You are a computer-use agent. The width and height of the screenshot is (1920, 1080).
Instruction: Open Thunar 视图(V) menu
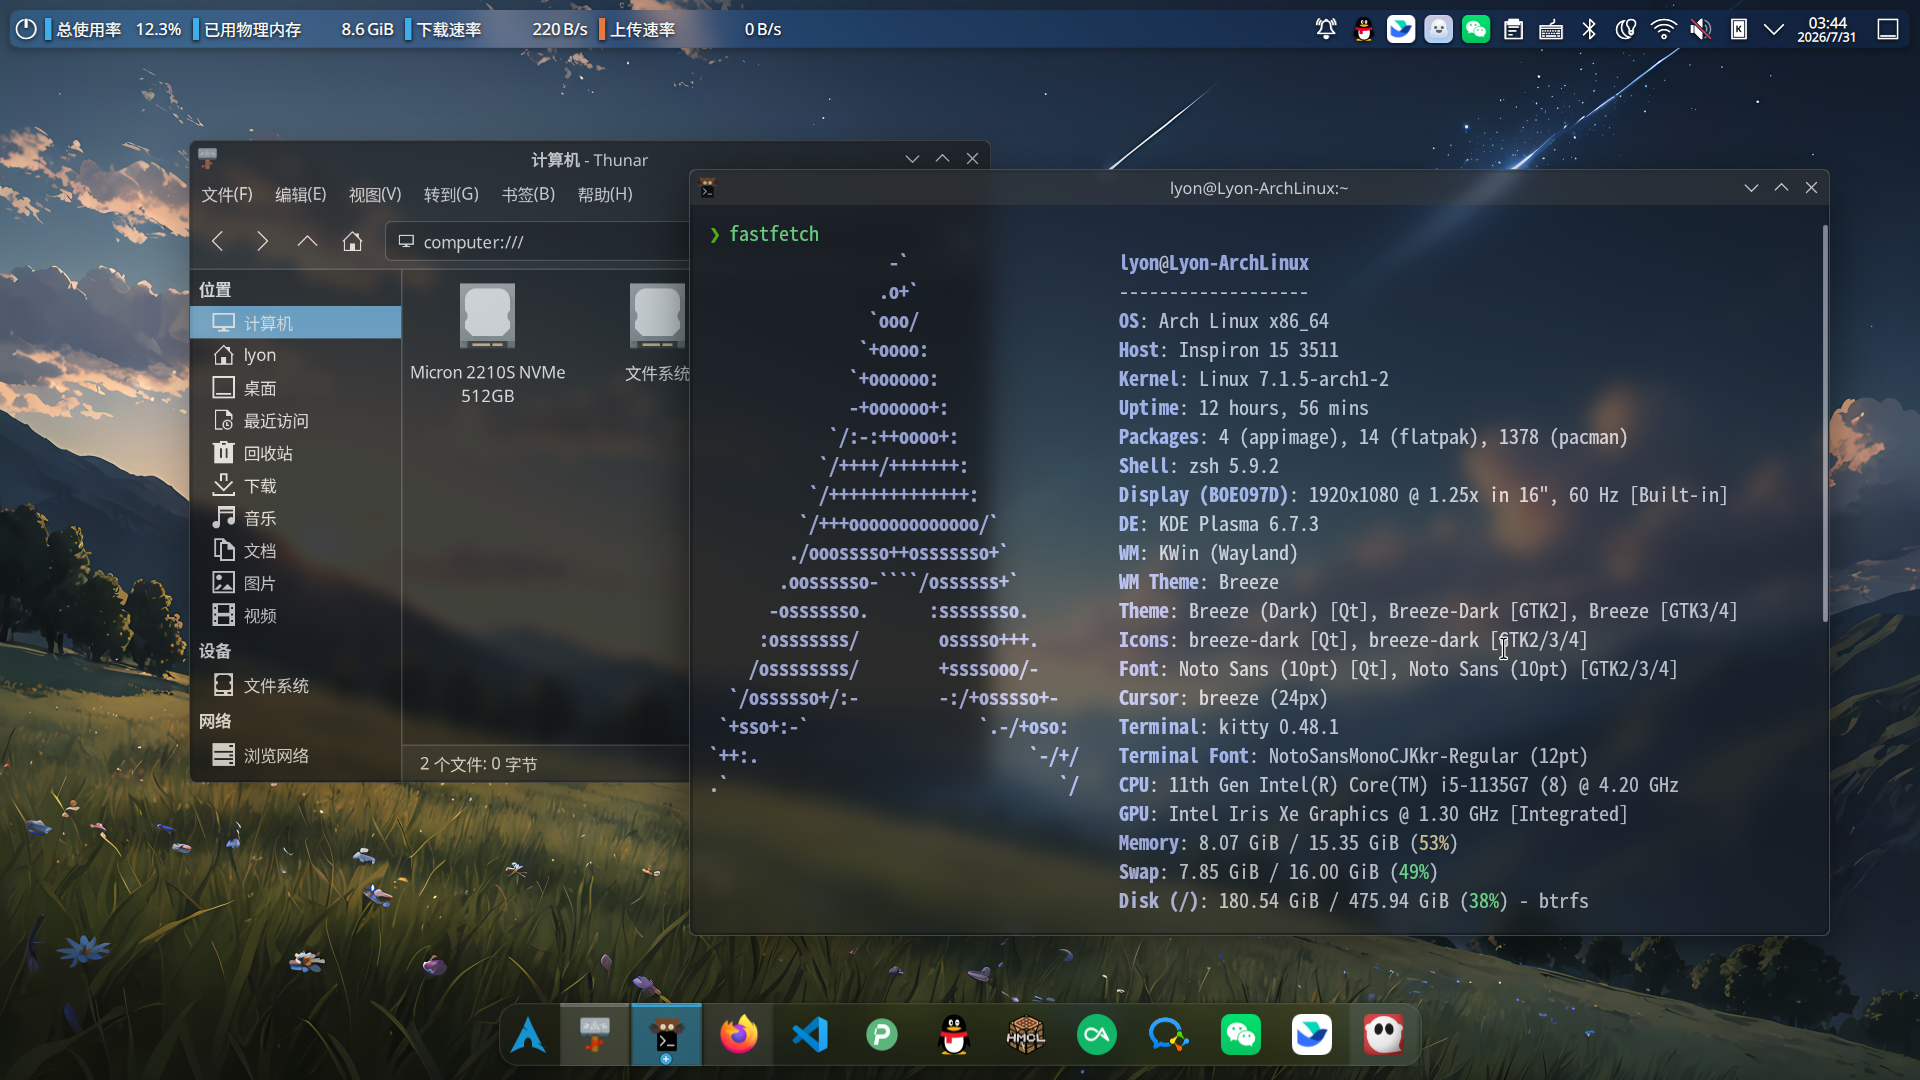375,194
